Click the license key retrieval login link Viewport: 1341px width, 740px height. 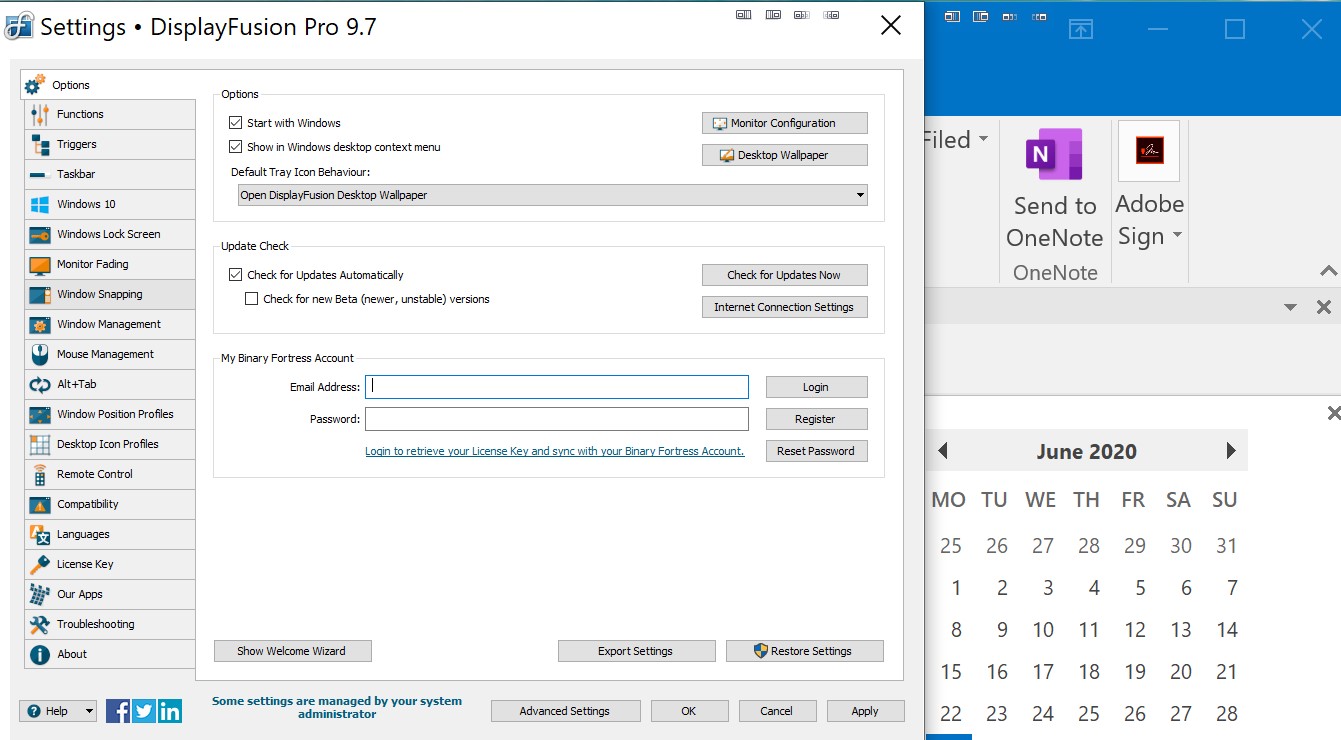point(554,451)
